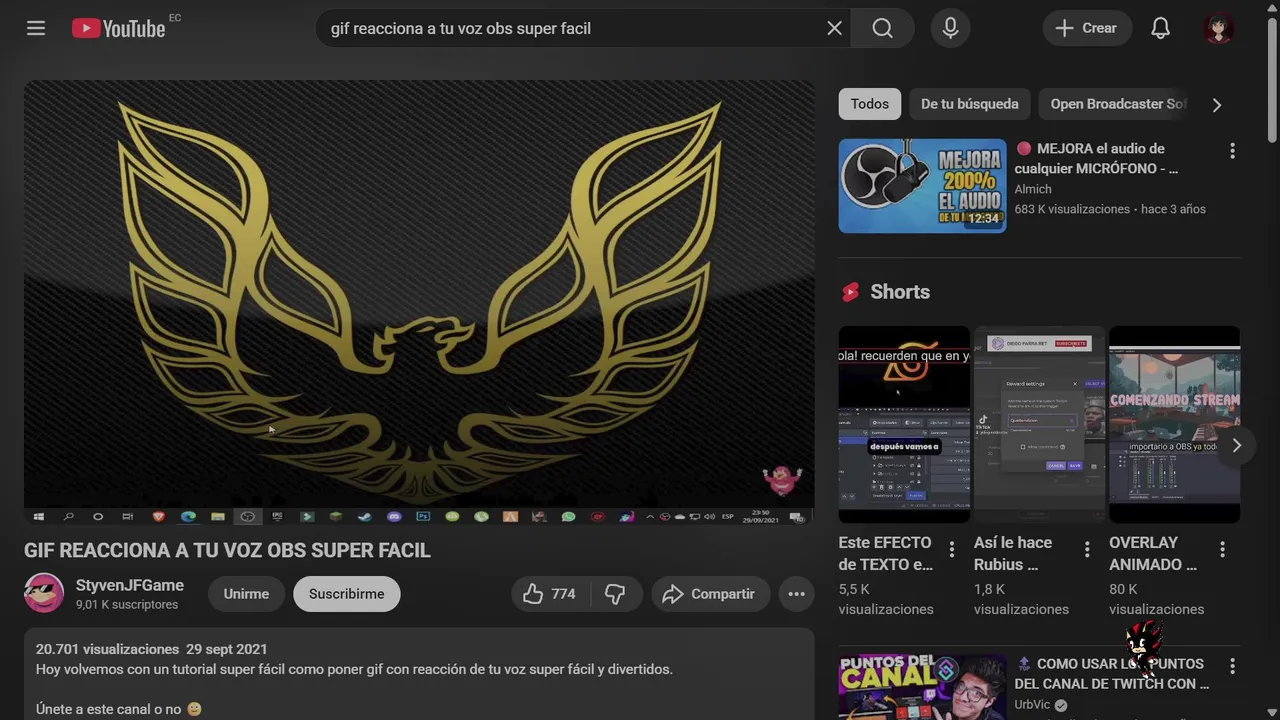
Task: Show more filter chips with arrow
Action: tap(1217, 104)
